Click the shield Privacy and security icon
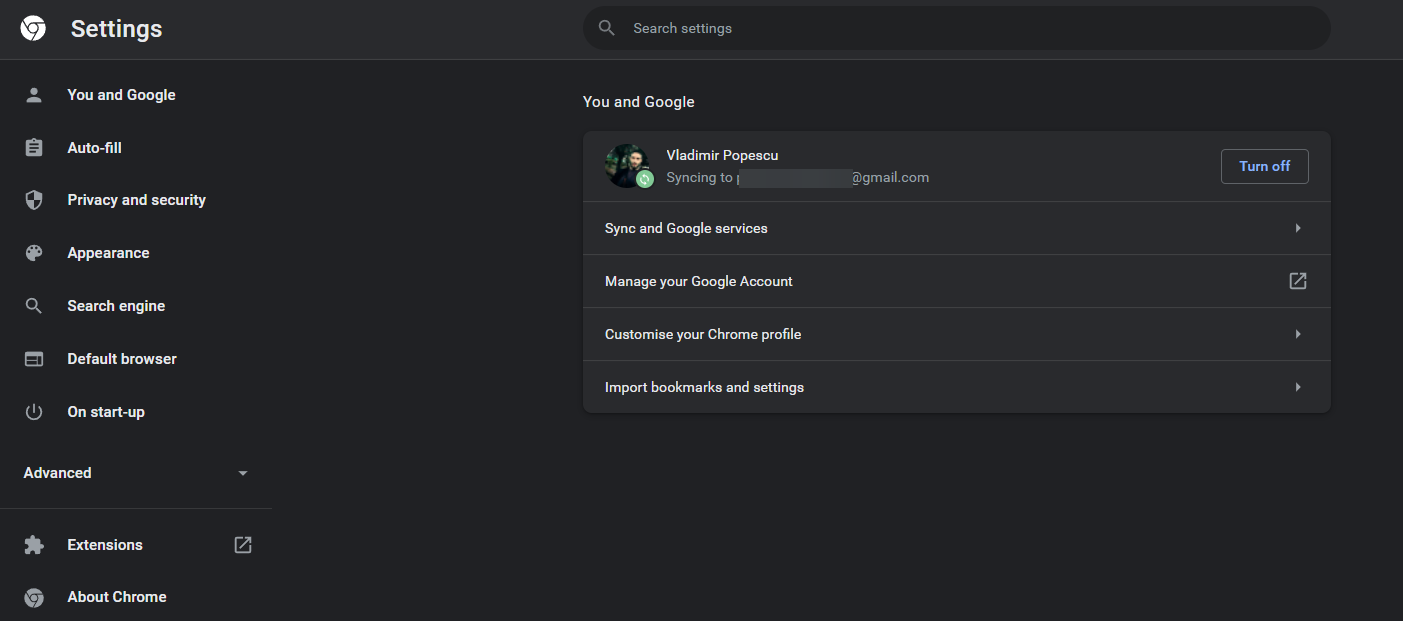 click(34, 200)
